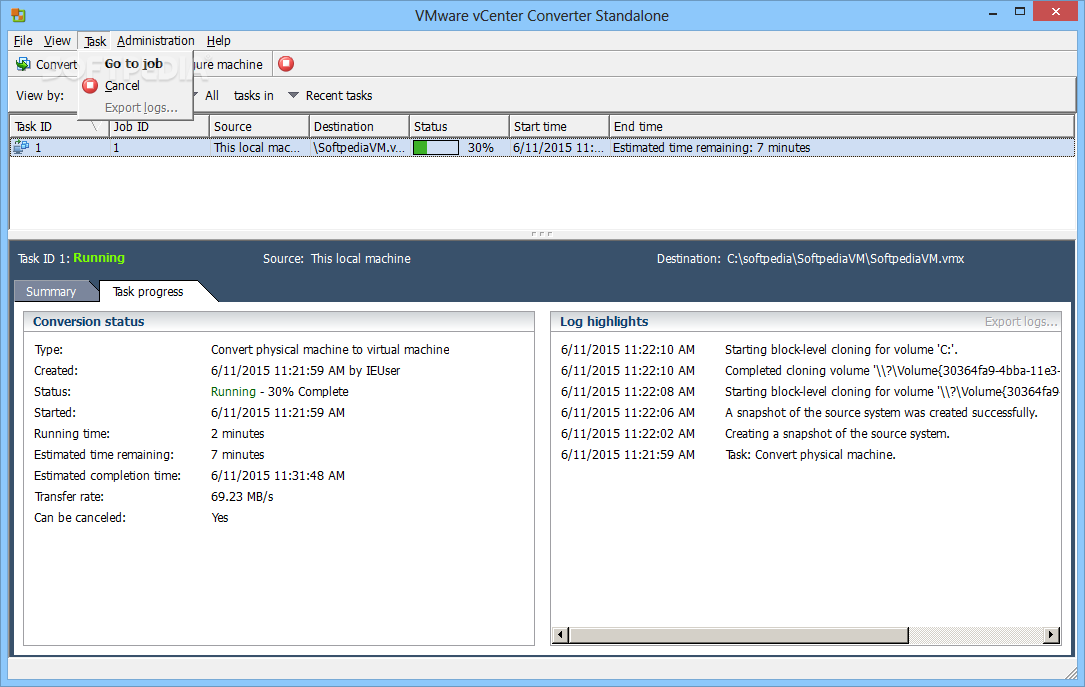Select the Task progress tab
The height and width of the screenshot is (687, 1085).
[x=148, y=291]
